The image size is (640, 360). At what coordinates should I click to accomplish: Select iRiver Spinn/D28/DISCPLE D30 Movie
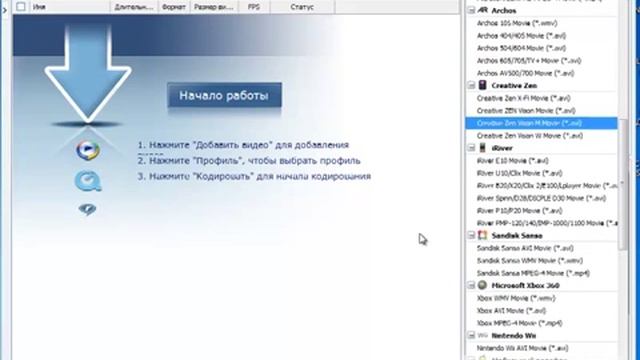[x=541, y=198]
